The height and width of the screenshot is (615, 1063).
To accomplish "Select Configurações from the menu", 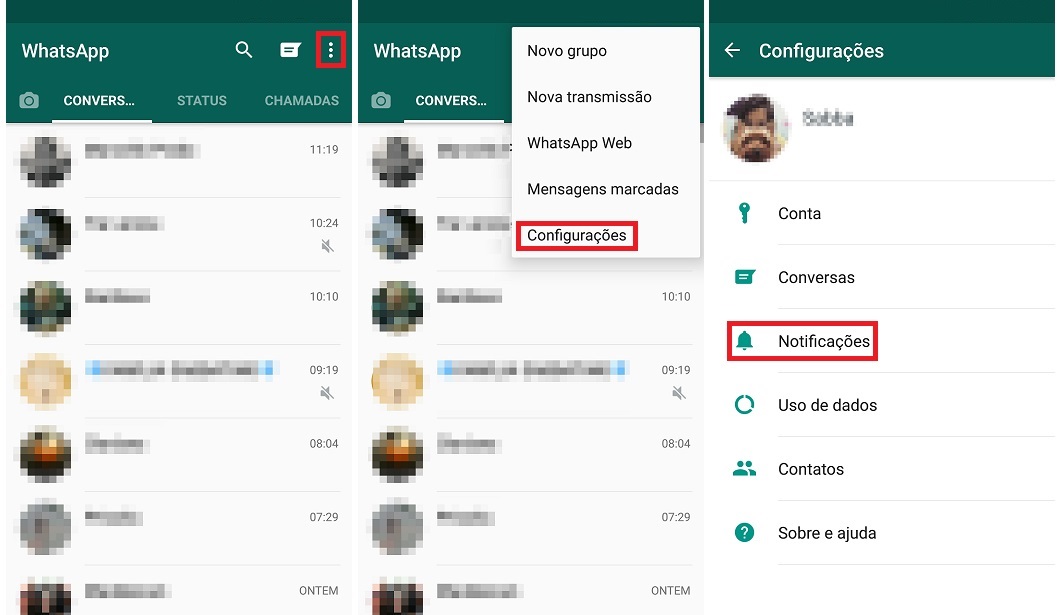I will (576, 235).
